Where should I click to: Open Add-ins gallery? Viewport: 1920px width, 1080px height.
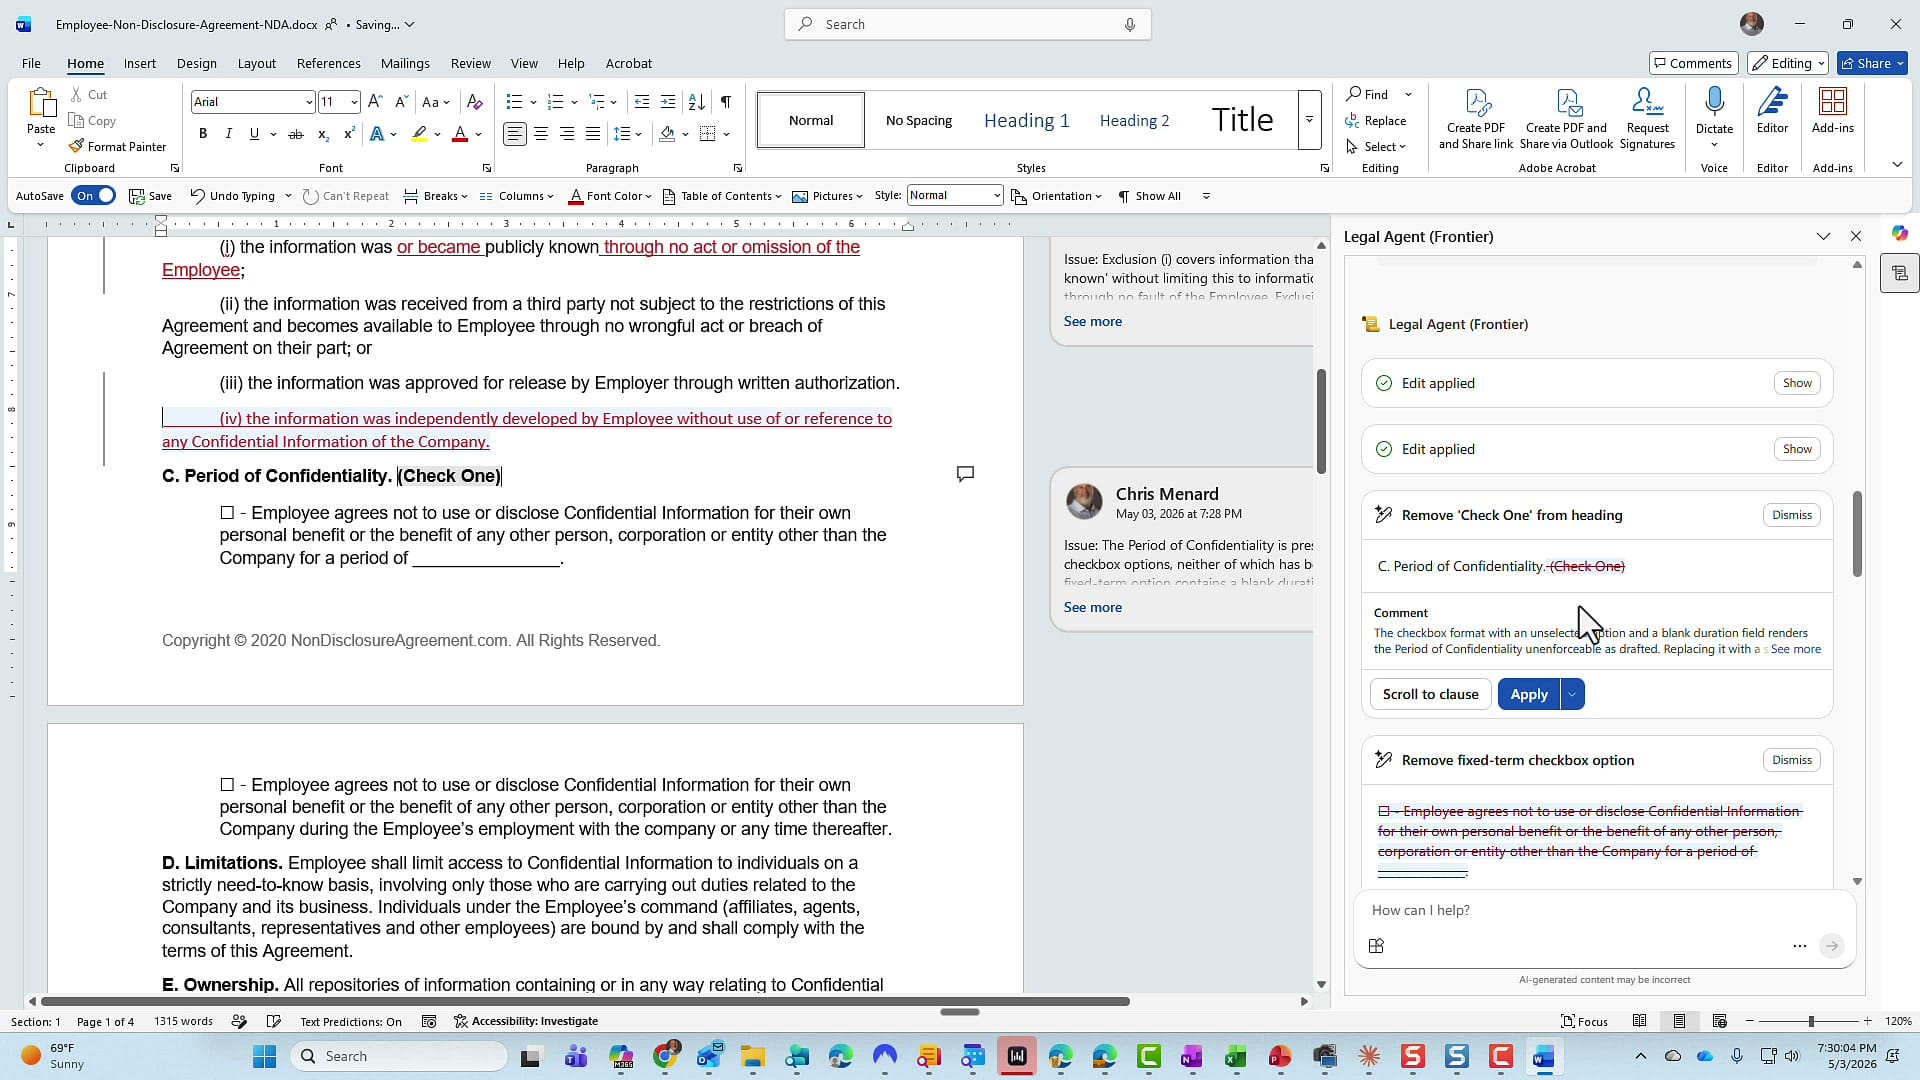(x=1832, y=111)
